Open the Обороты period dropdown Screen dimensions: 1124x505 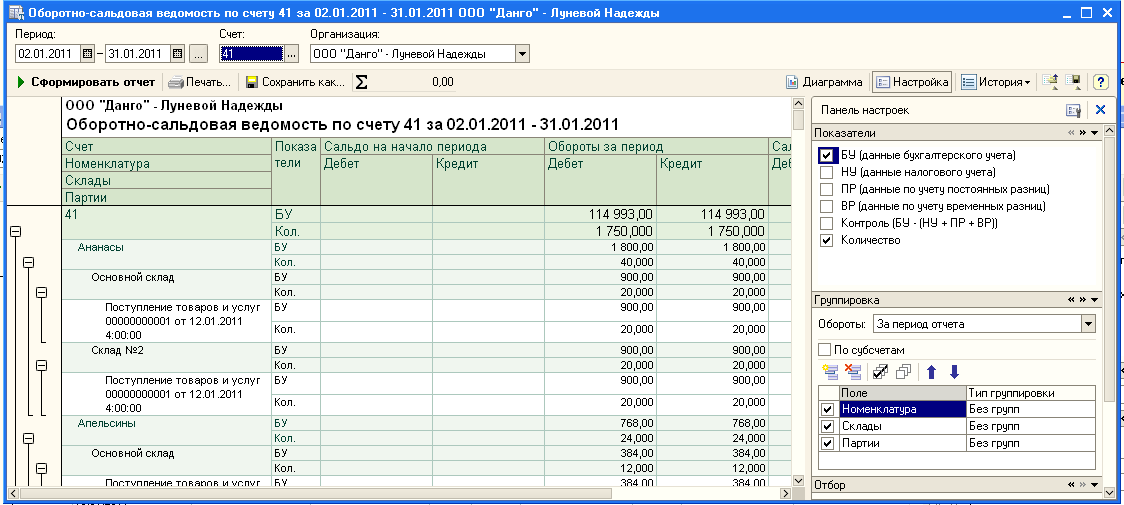pyautogui.click(x=1088, y=324)
